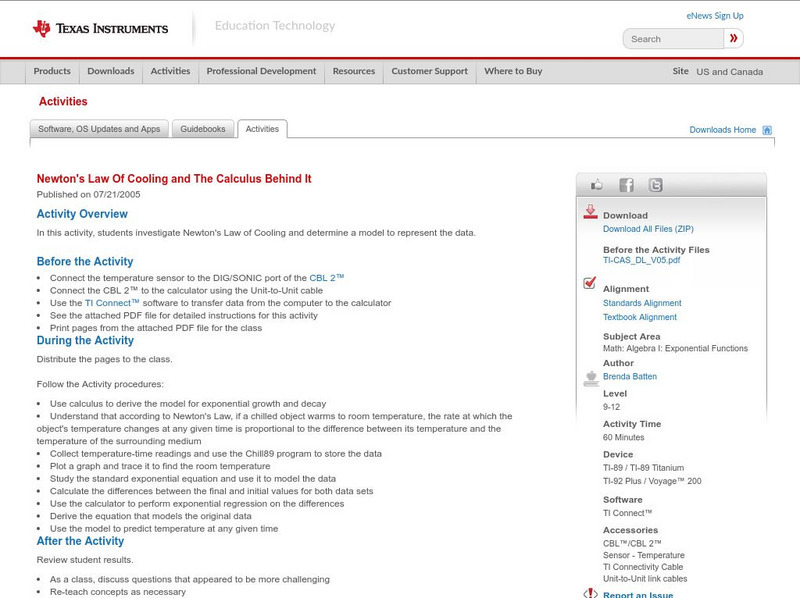This screenshot has width=800, height=598.
Task: Click the Newton's Law Of Cooling title
Action: tap(174, 179)
